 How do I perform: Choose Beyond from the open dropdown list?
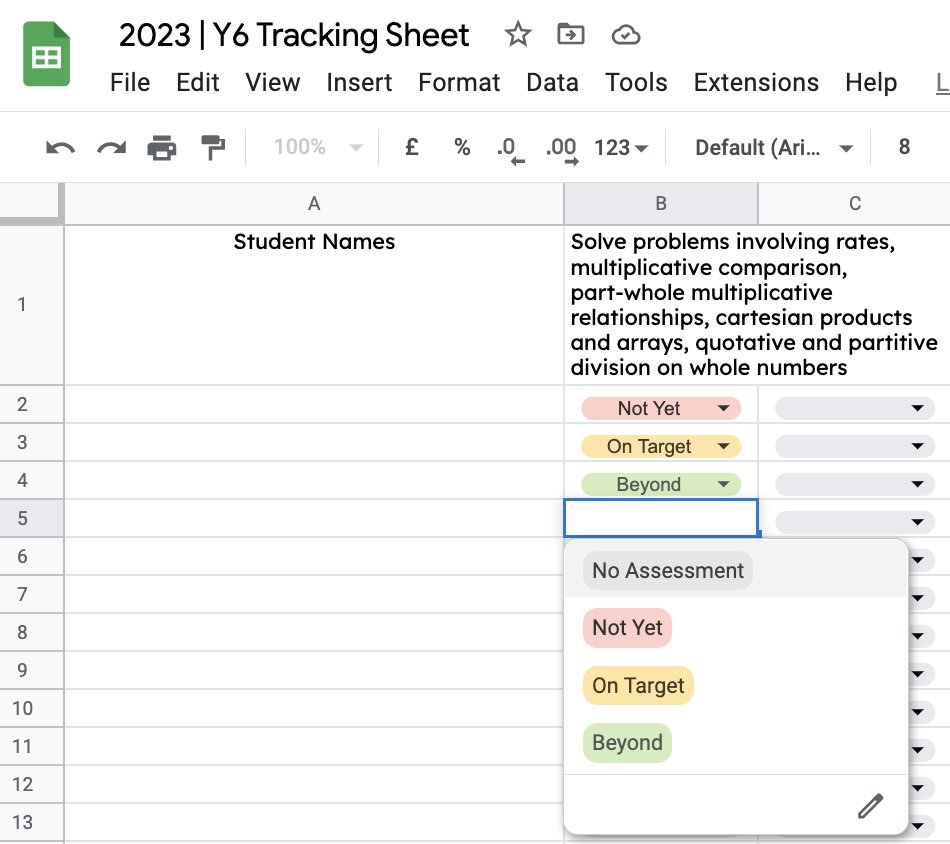627,743
